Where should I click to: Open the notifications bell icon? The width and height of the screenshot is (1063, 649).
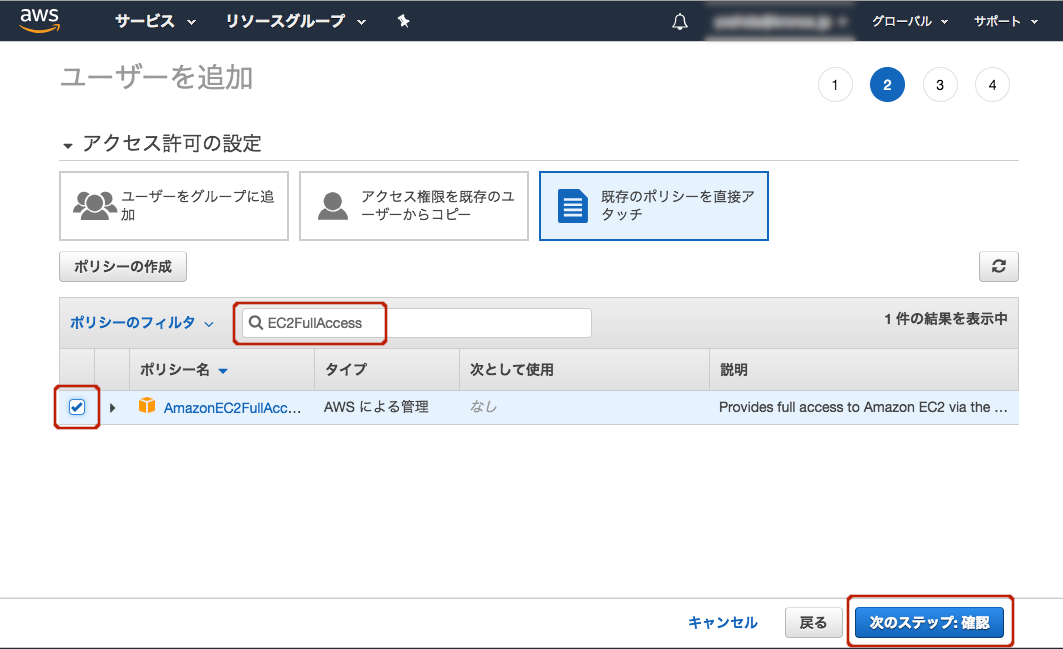[x=680, y=22]
